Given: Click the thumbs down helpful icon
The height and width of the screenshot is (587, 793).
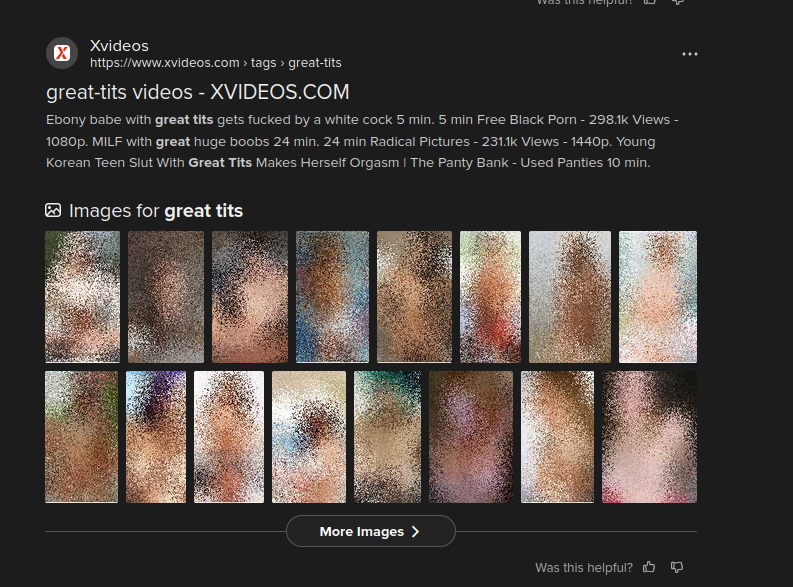Looking at the screenshot, I should click(677, 567).
